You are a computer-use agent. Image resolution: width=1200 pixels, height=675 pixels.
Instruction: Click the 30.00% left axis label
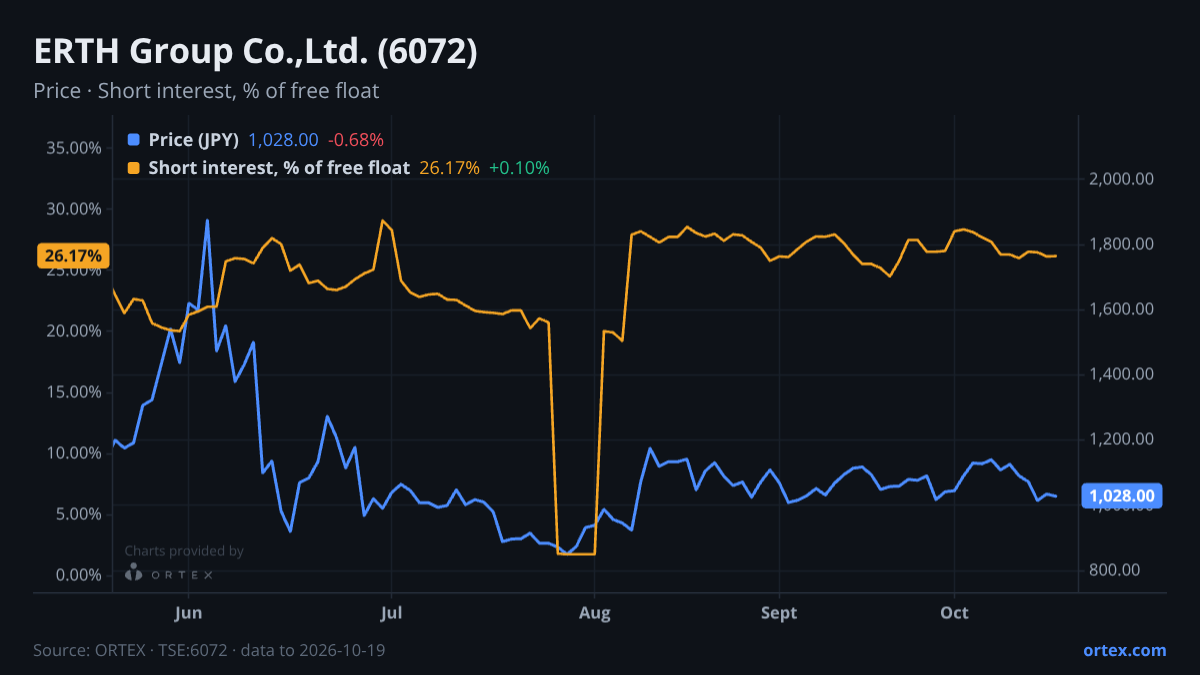(x=74, y=209)
